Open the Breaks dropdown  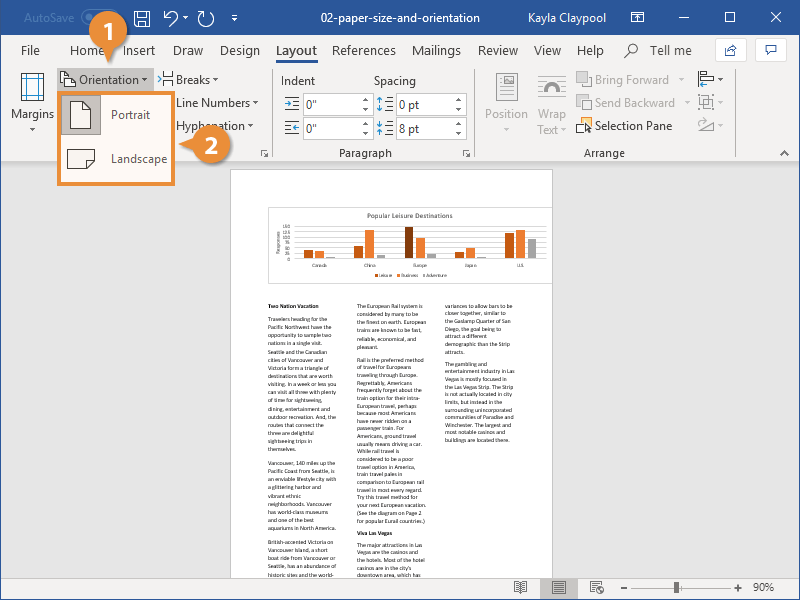(190, 80)
